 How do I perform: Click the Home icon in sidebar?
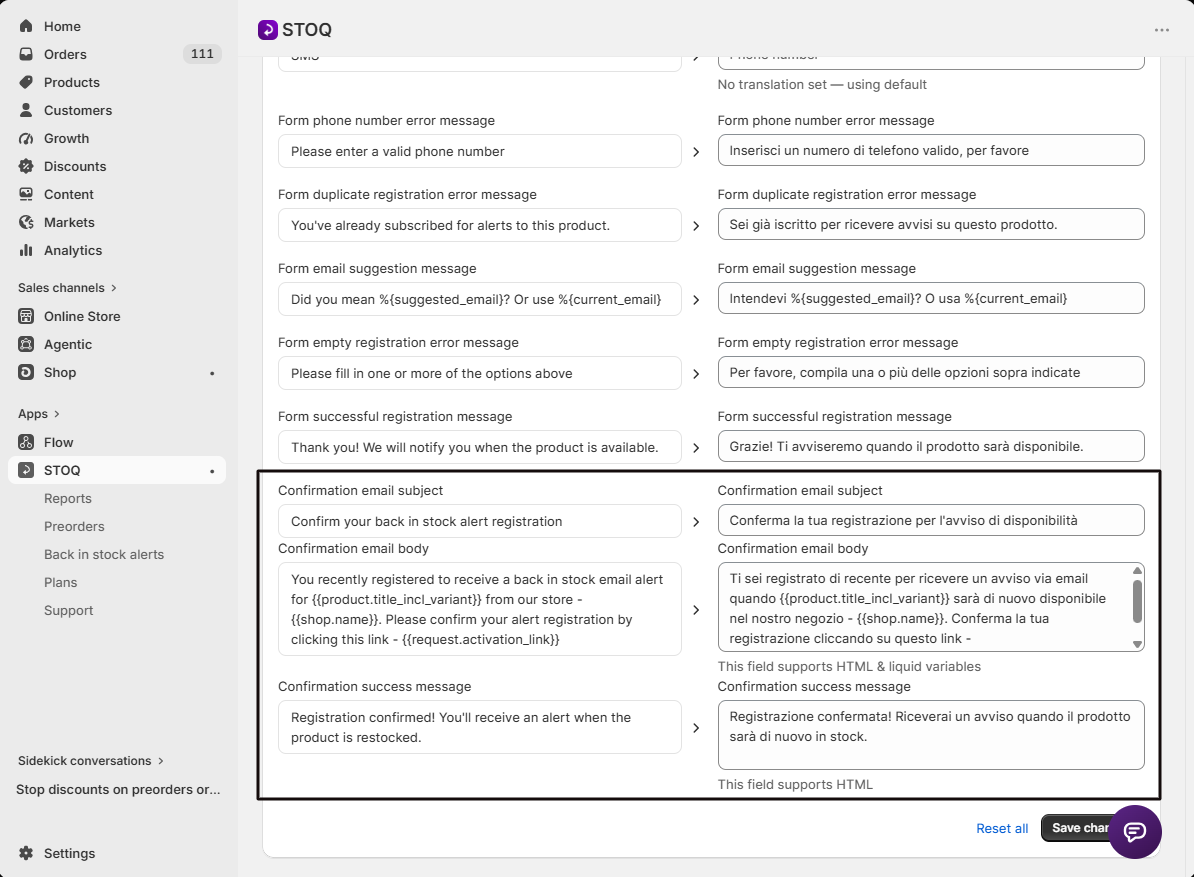point(26,26)
